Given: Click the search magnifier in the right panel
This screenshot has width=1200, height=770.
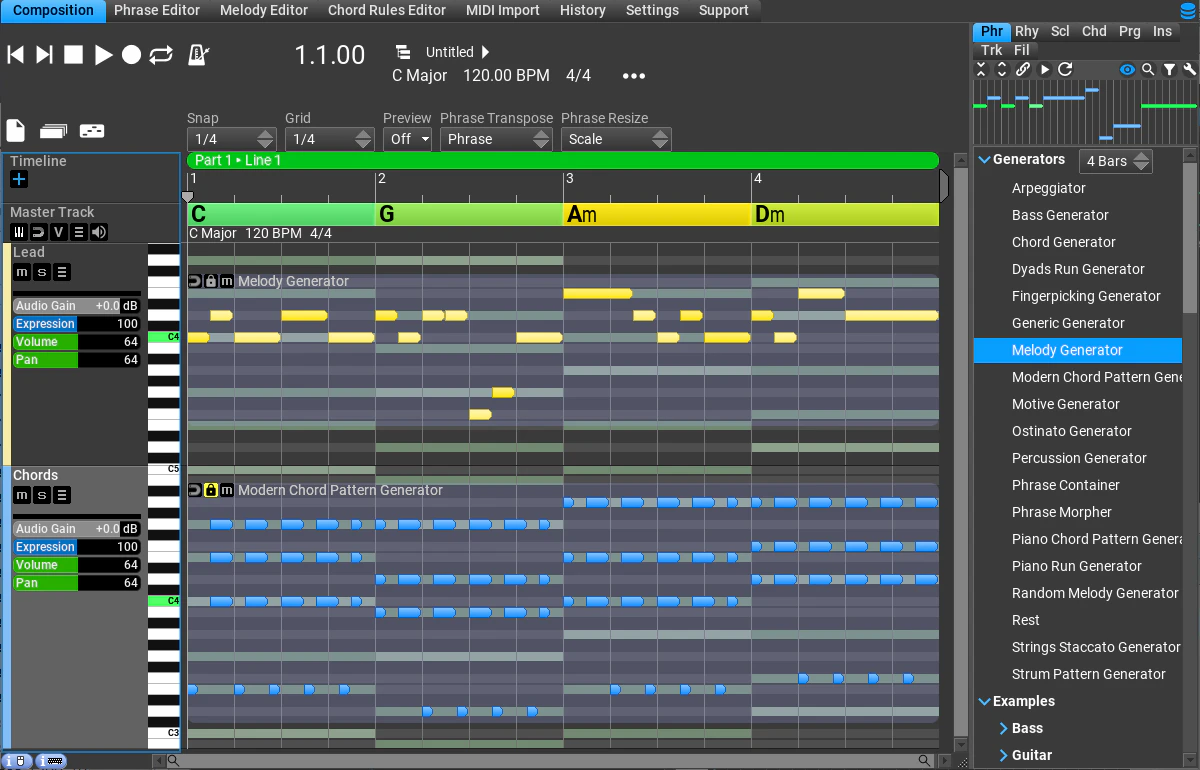Looking at the screenshot, I should tap(1146, 70).
